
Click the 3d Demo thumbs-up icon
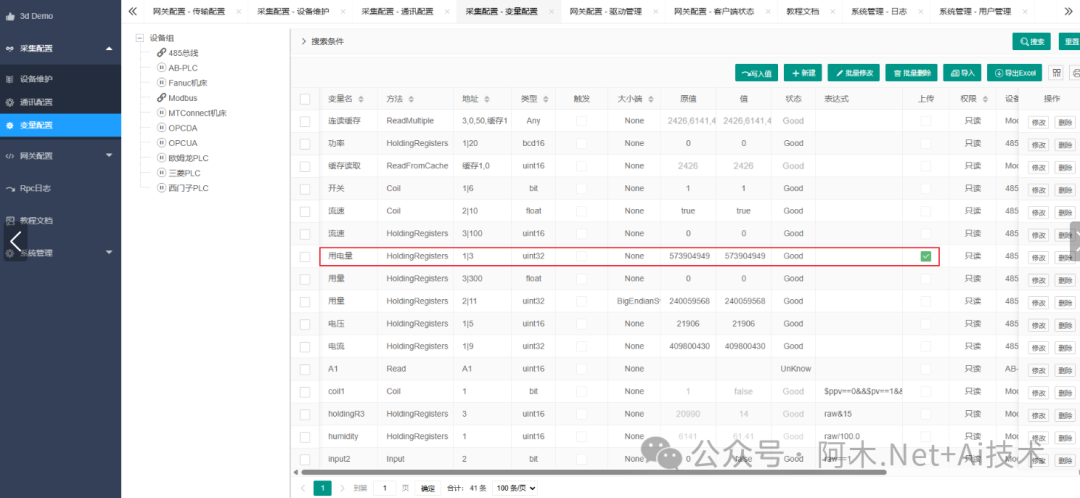point(10,17)
